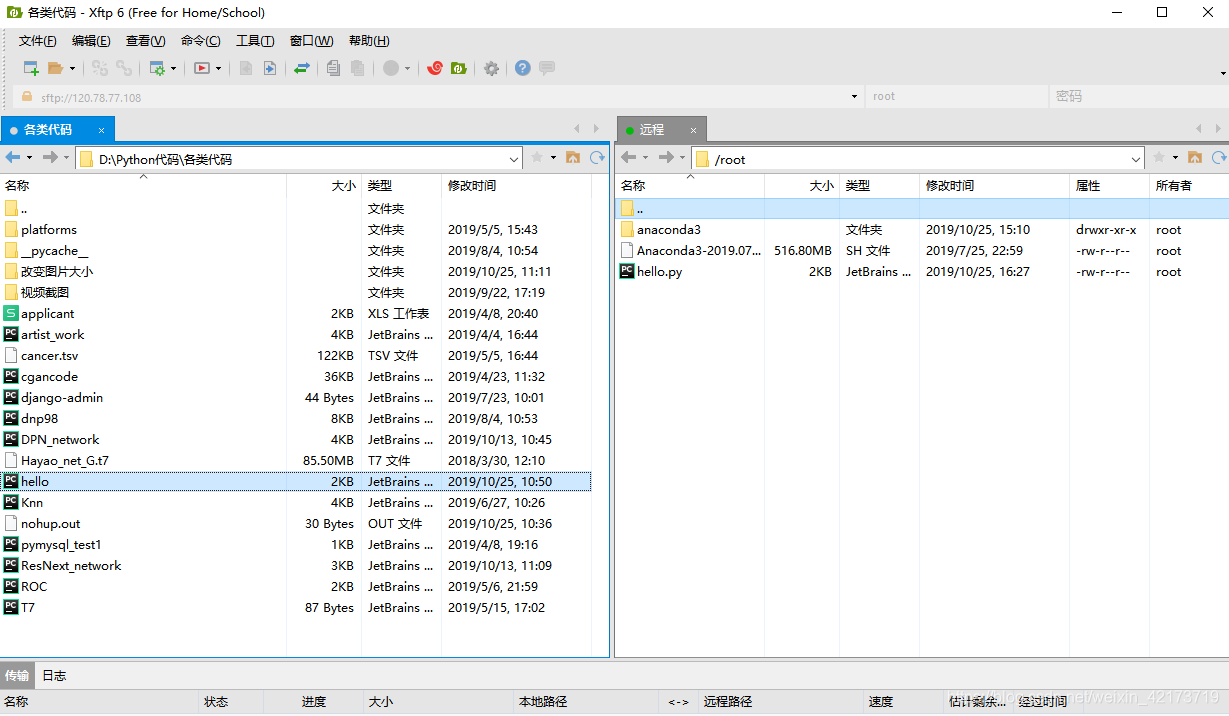Open the 编辑(E) menu
Screen dimensions: 1229x716
tap(91, 41)
